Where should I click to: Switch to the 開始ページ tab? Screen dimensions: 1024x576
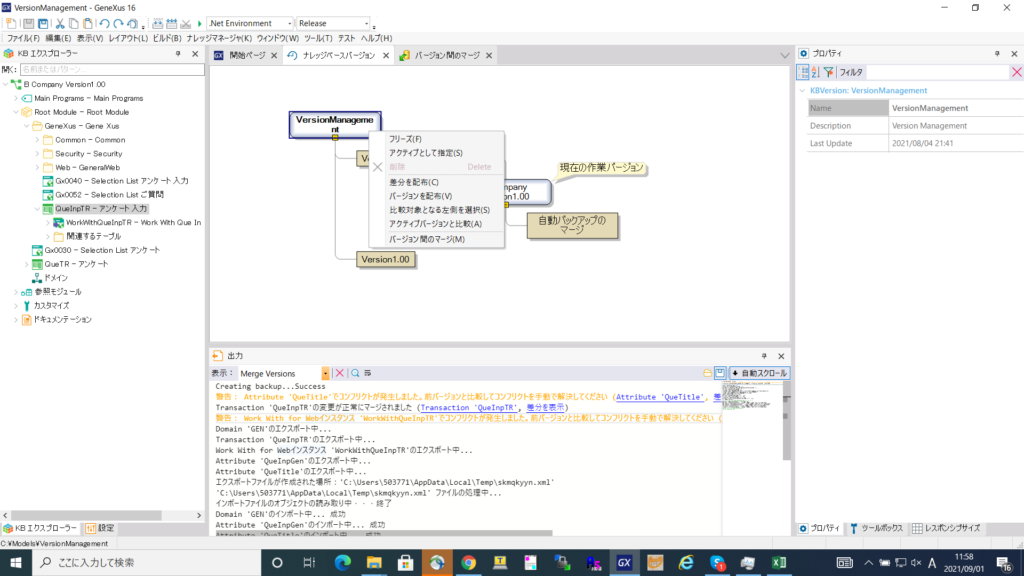(247, 56)
